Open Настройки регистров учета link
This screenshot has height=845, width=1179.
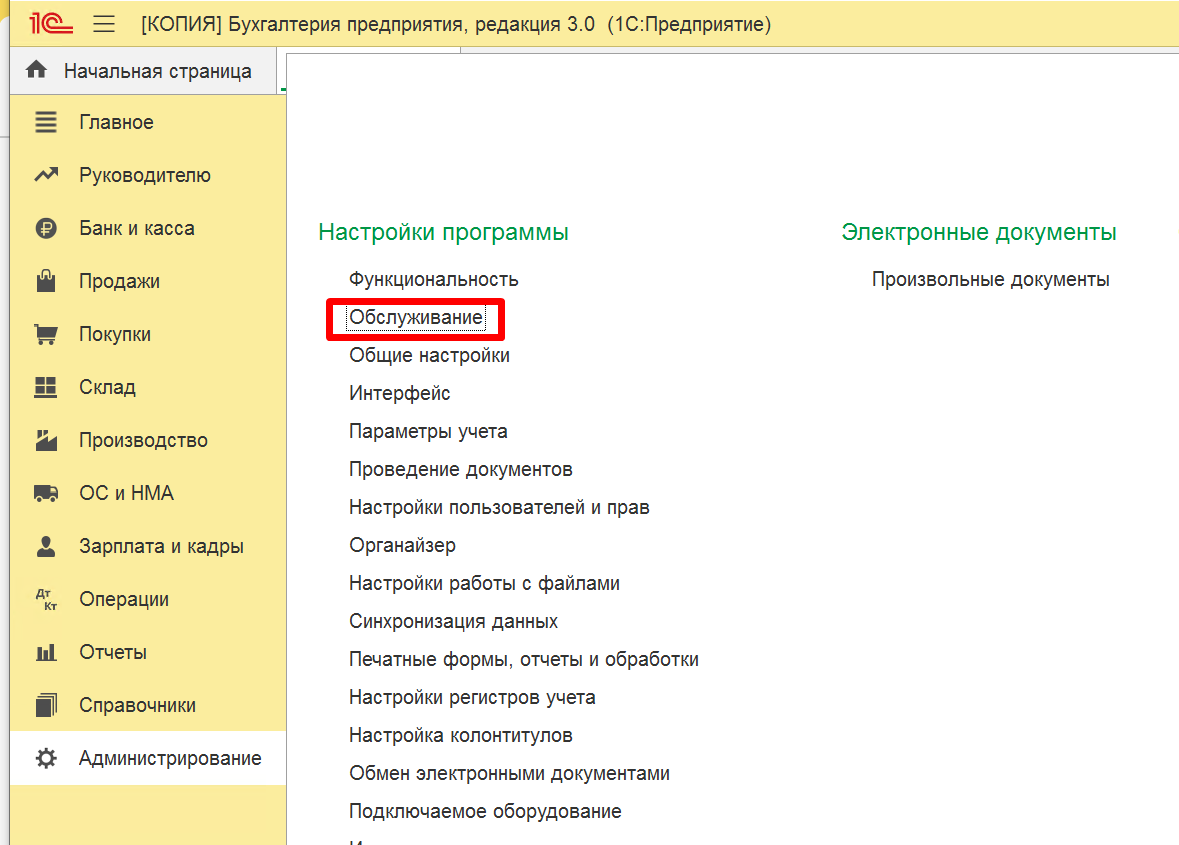(x=472, y=698)
